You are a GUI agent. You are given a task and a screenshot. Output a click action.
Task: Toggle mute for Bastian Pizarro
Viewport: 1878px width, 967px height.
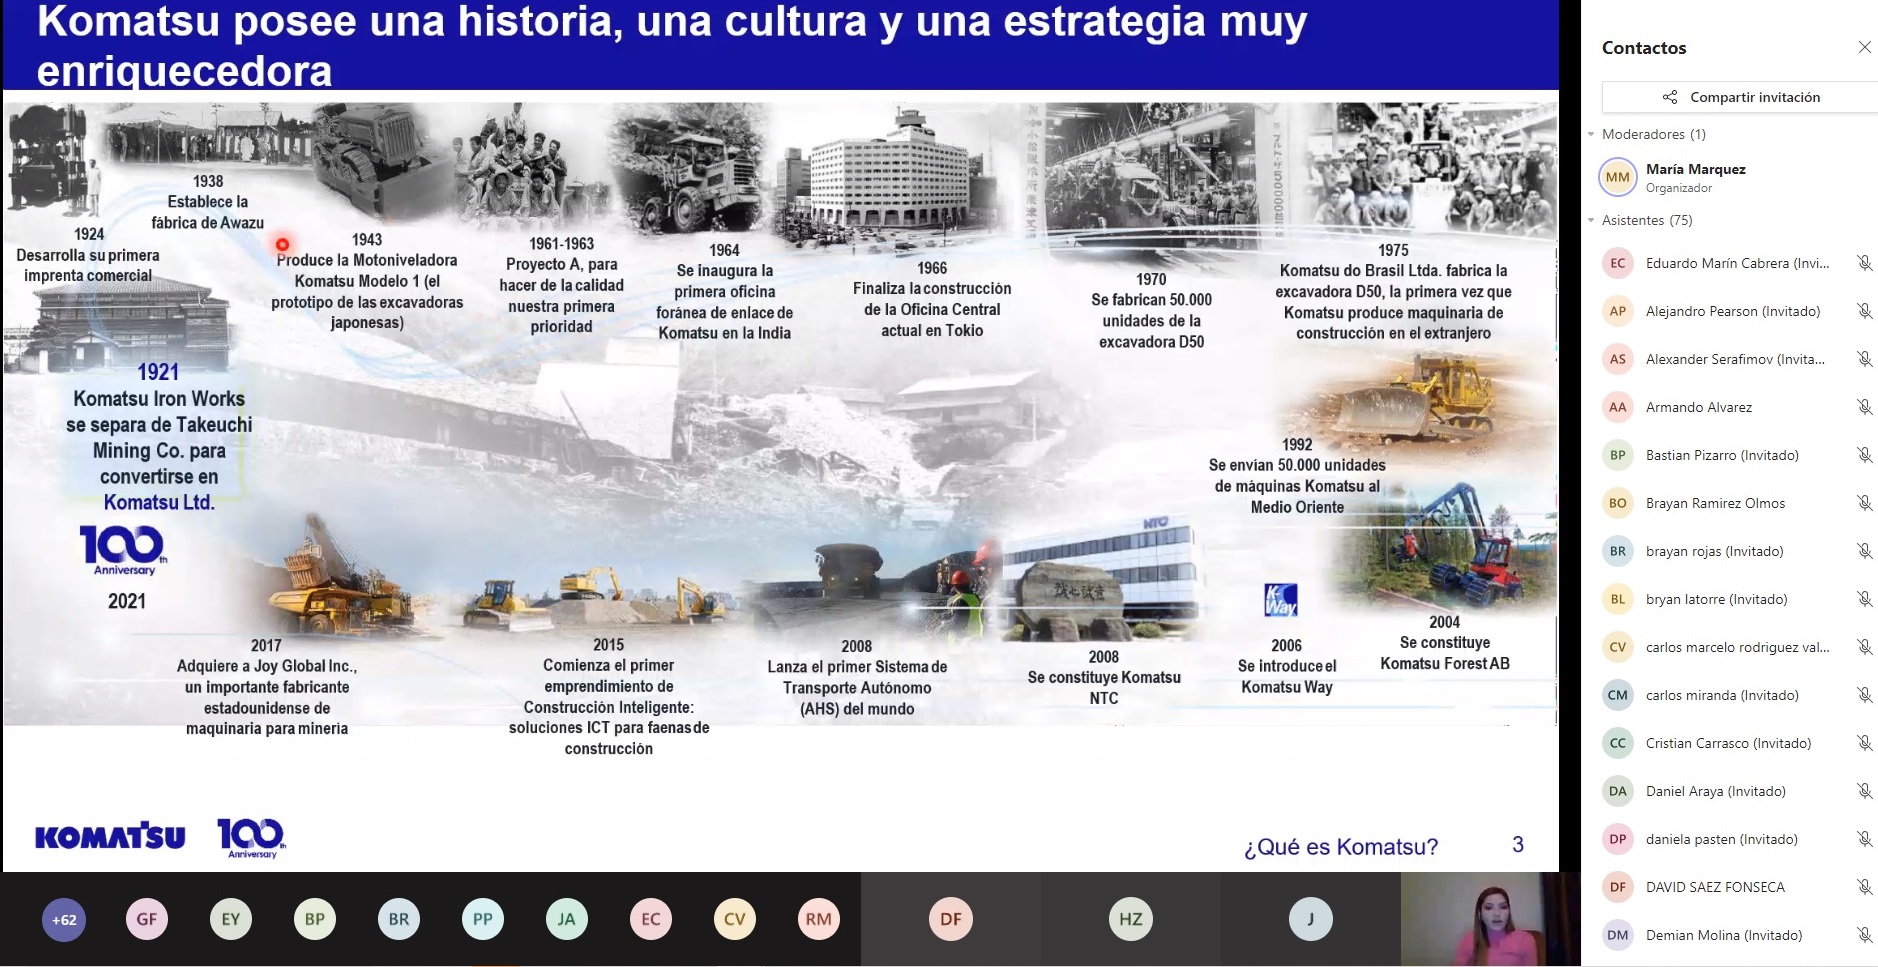(1864, 455)
